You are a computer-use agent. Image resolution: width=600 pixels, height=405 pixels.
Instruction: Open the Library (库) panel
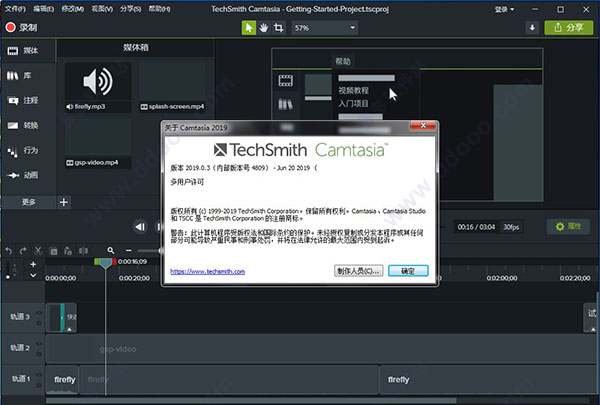19,75
